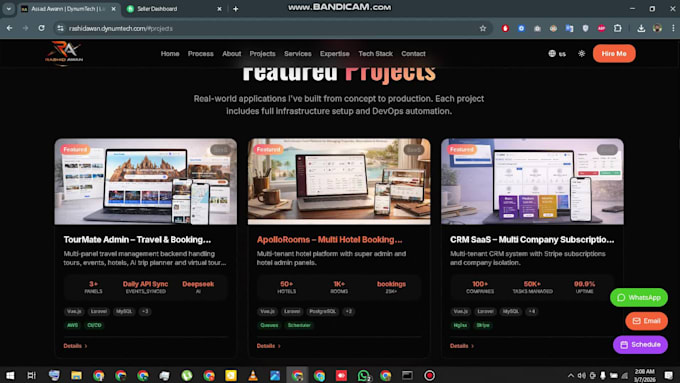Click the Queues tag on ApolloRooms card
The height and width of the screenshot is (383, 680).
(269, 325)
